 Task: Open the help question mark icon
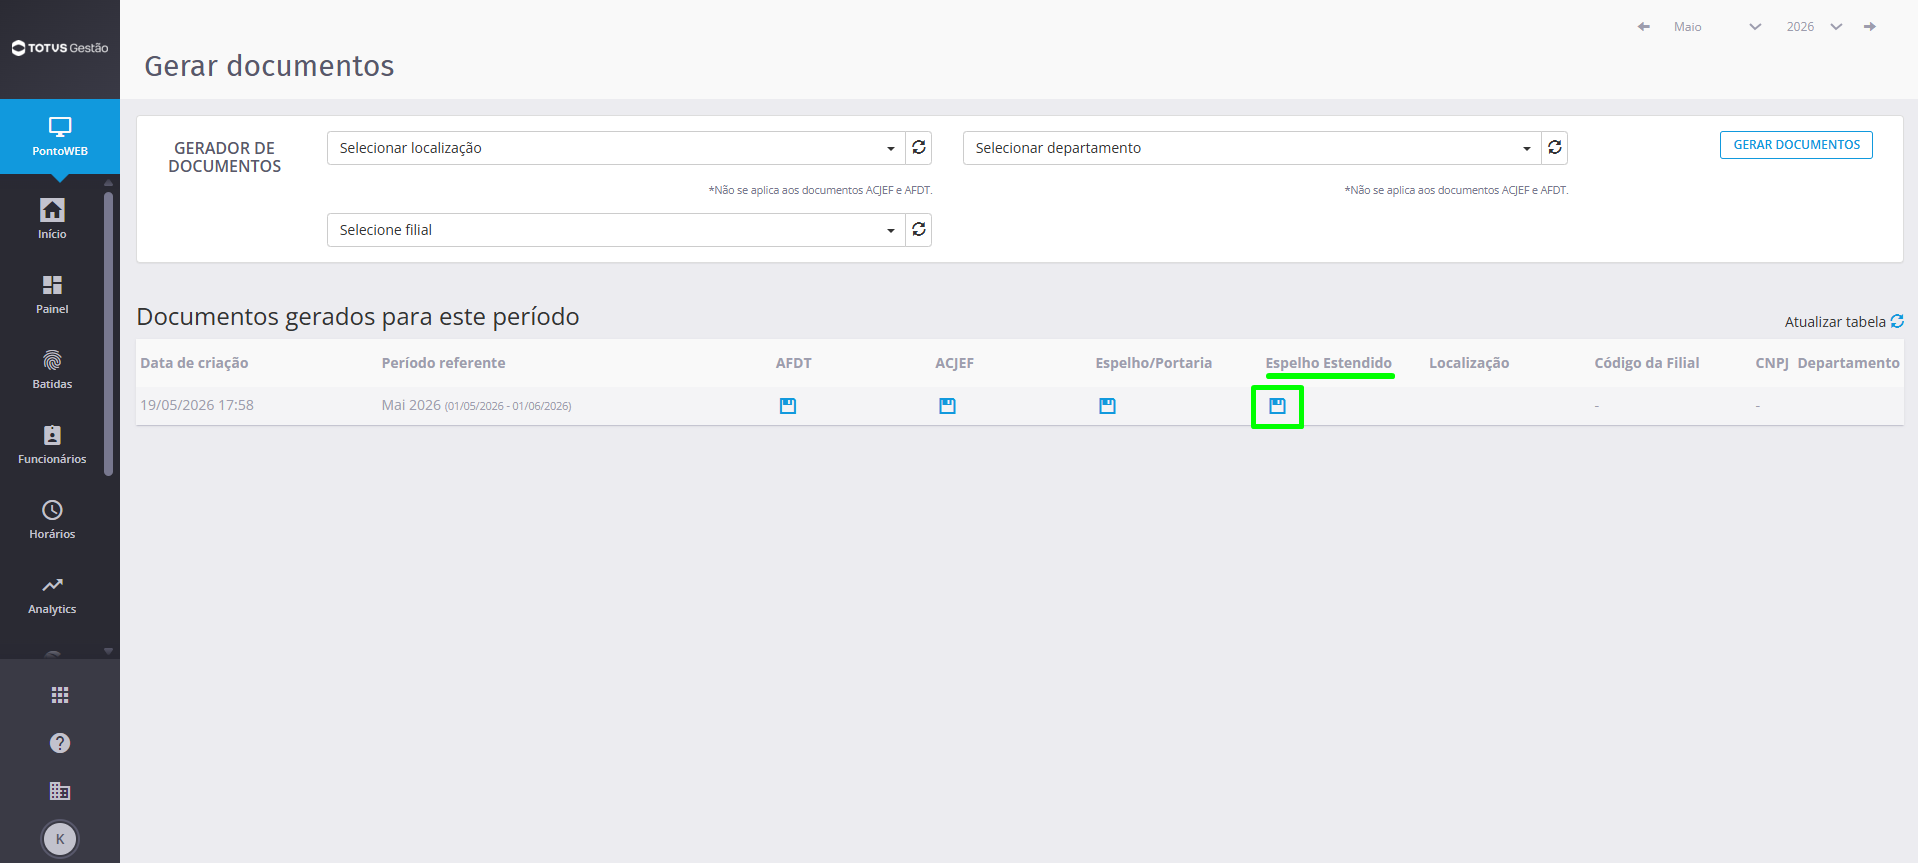tap(60, 743)
